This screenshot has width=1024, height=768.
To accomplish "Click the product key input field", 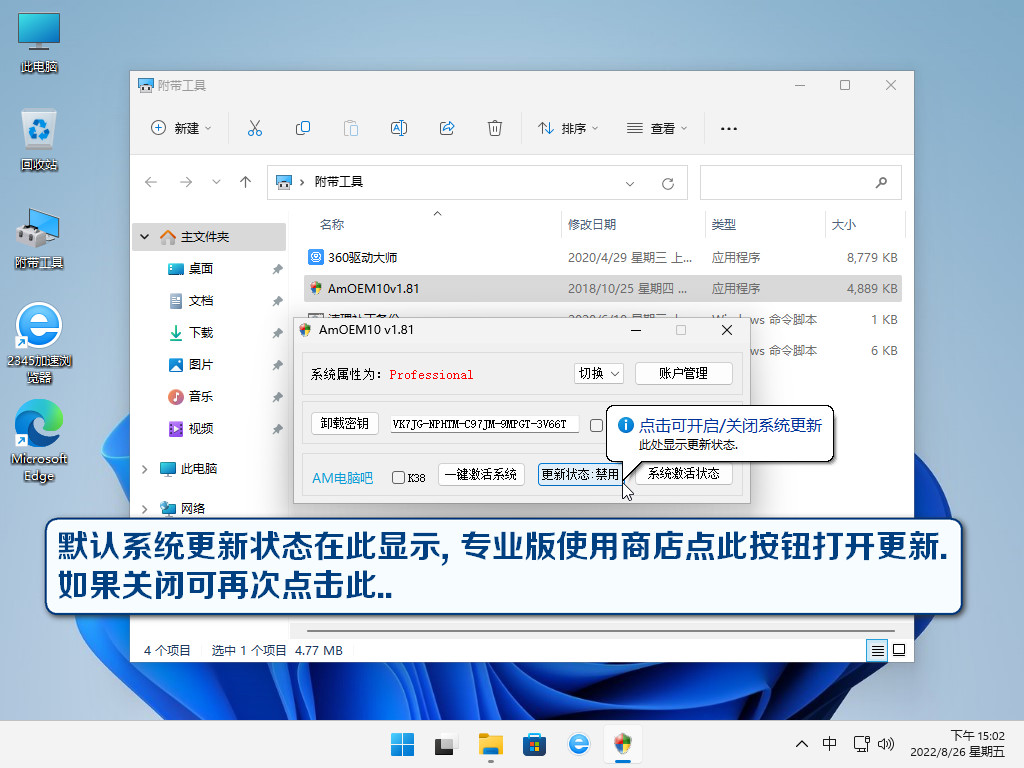I will [484, 424].
